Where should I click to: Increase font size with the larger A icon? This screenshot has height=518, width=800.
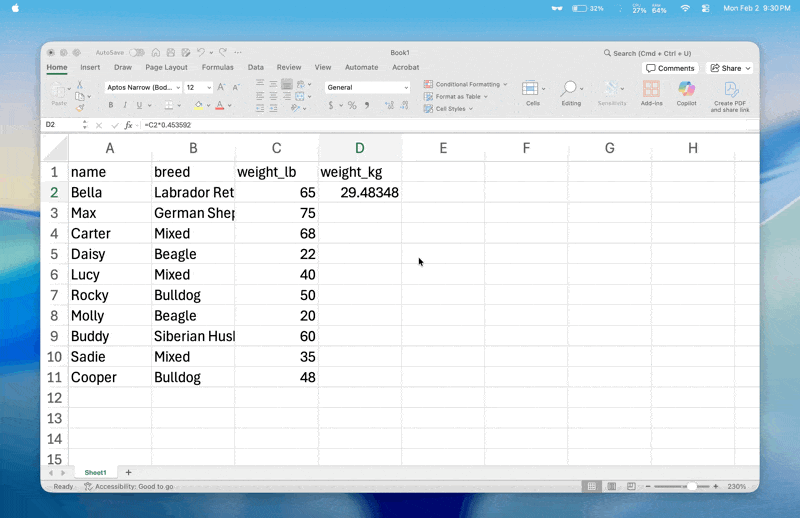pyautogui.click(x=221, y=87)
